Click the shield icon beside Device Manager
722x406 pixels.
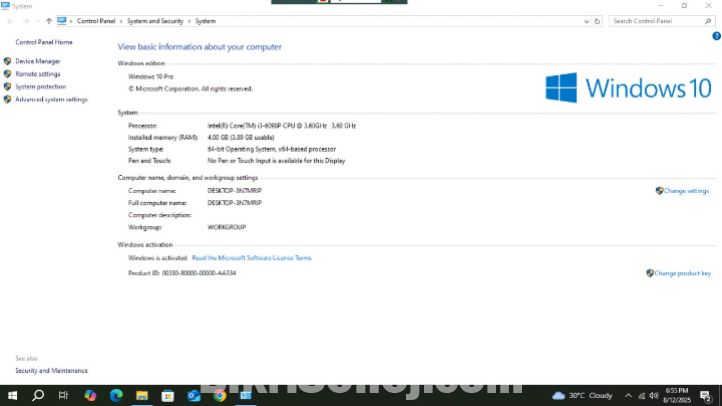(7, 61)
